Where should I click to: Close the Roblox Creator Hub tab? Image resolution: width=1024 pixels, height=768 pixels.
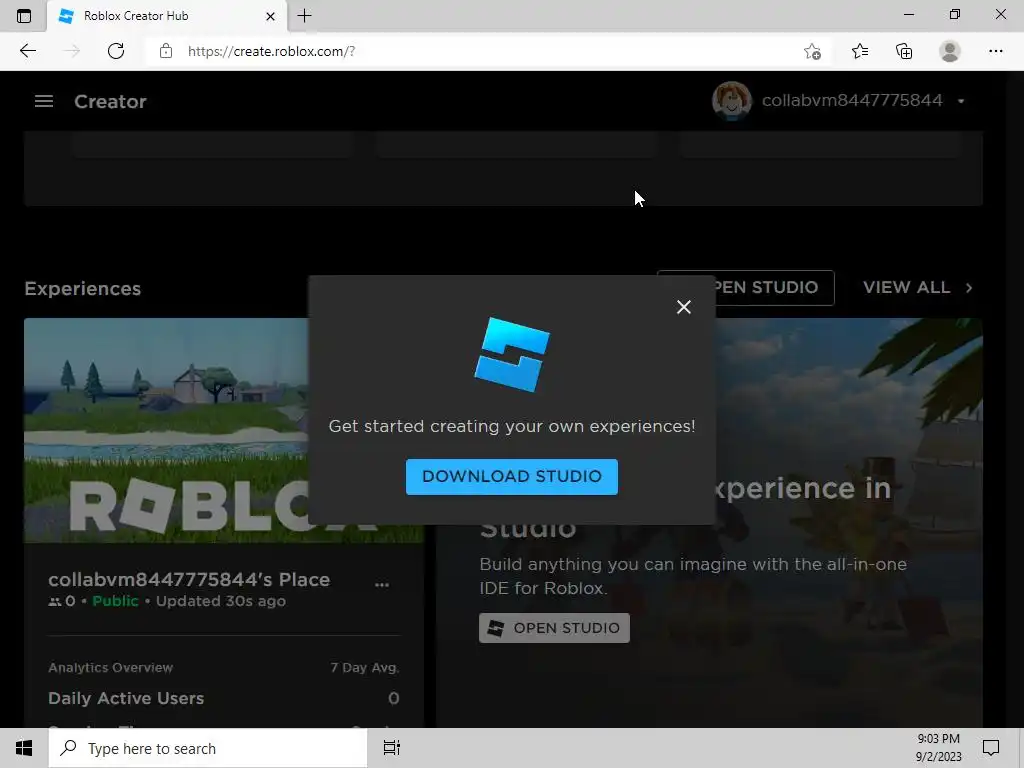270,16
